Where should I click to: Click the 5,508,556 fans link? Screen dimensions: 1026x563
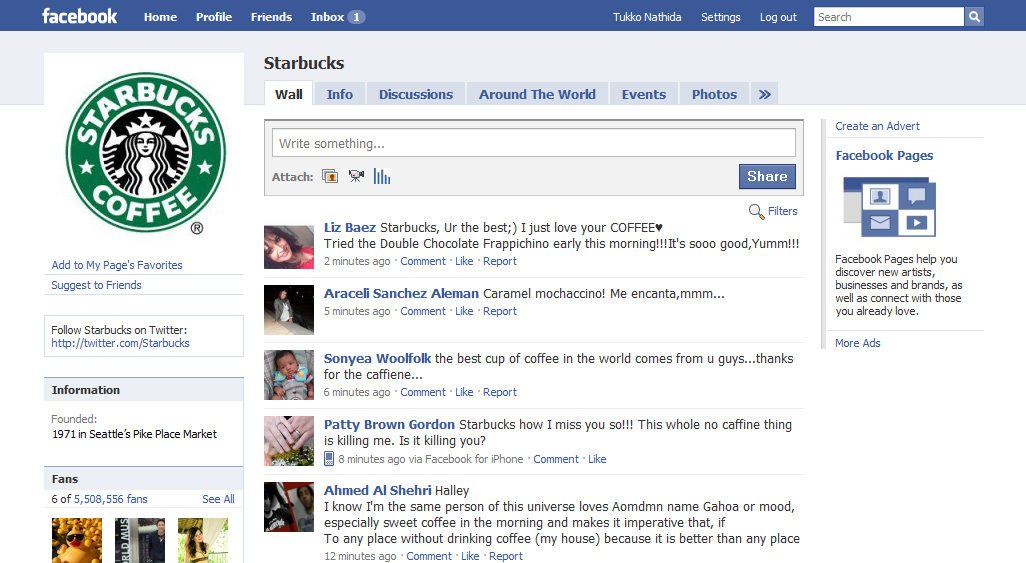click(111, 499)
